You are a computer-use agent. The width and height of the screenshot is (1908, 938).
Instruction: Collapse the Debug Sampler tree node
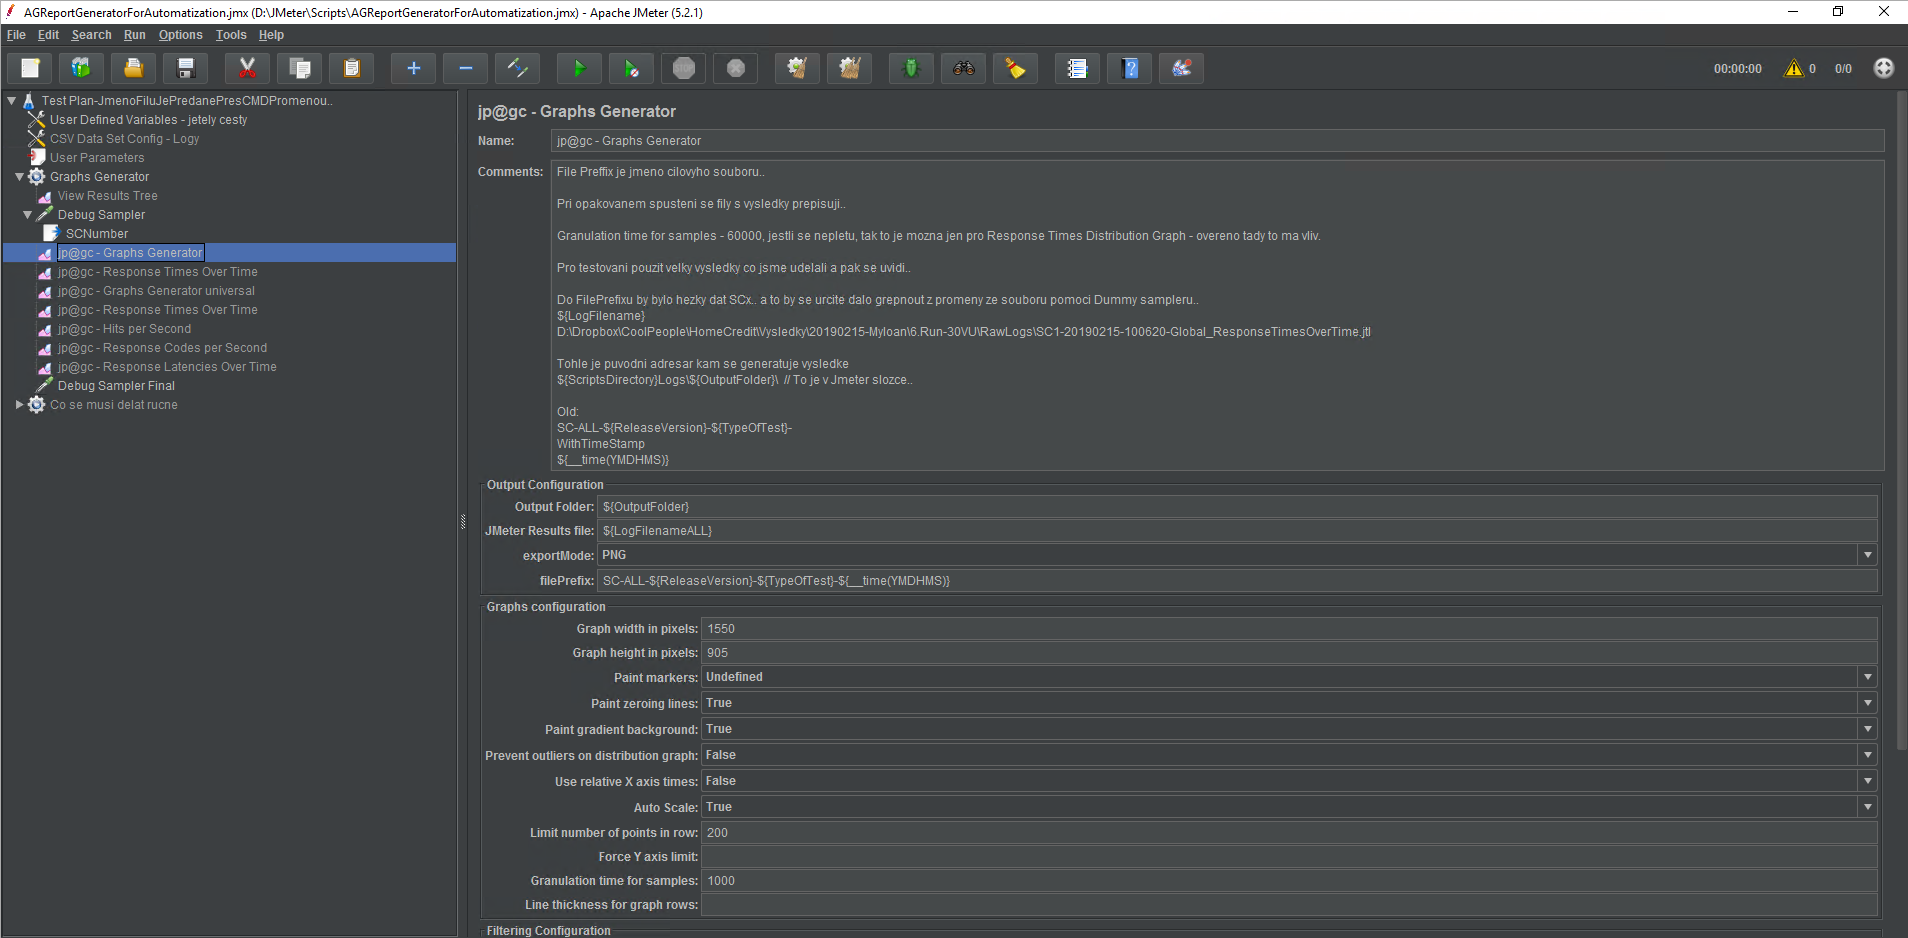27,215
